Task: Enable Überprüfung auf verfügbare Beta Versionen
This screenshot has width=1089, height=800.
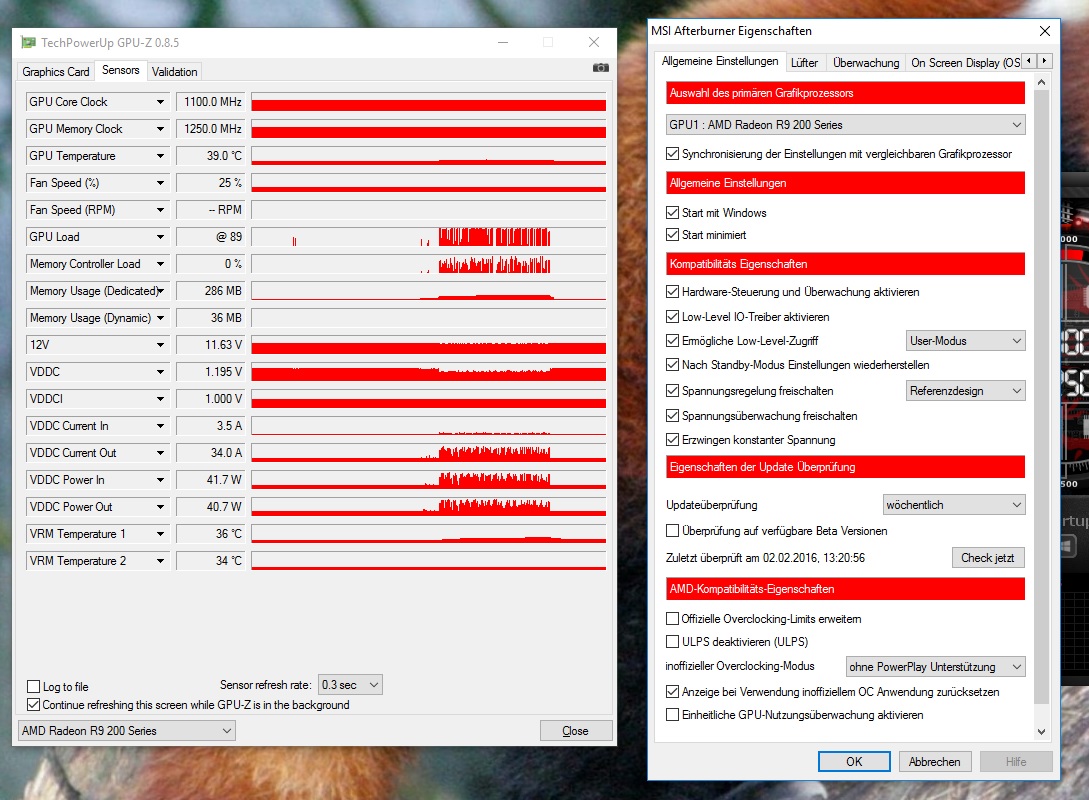Action: pos(672,531)
